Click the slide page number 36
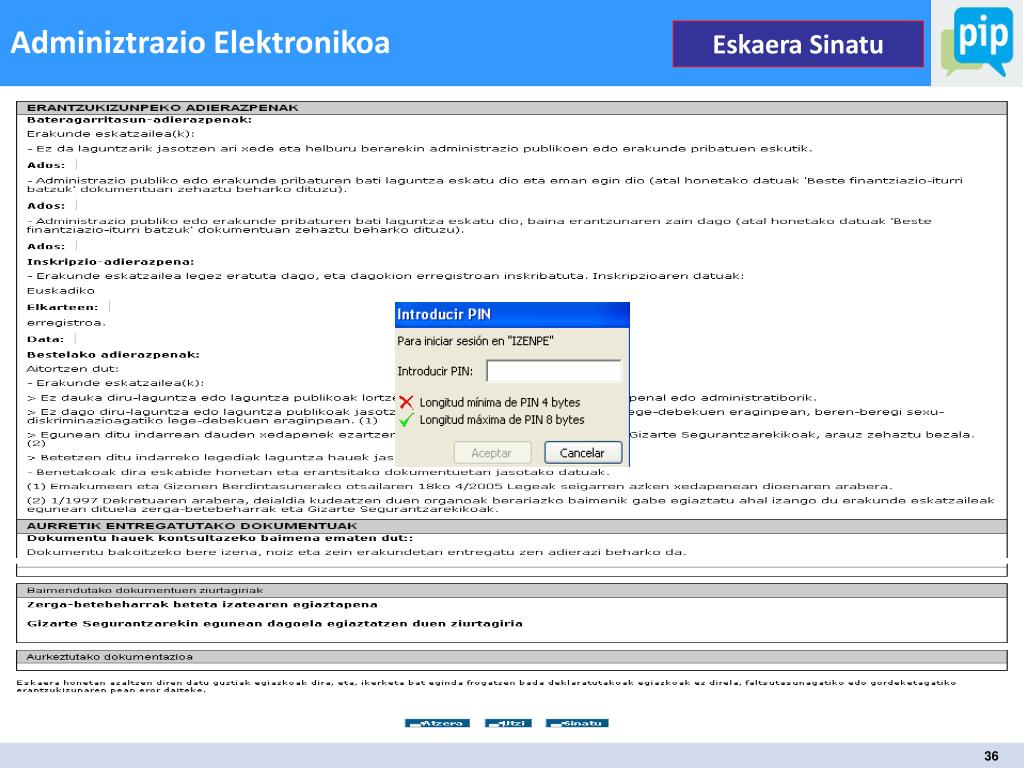Screen dimensions: 1024x768 coord(991,756)
